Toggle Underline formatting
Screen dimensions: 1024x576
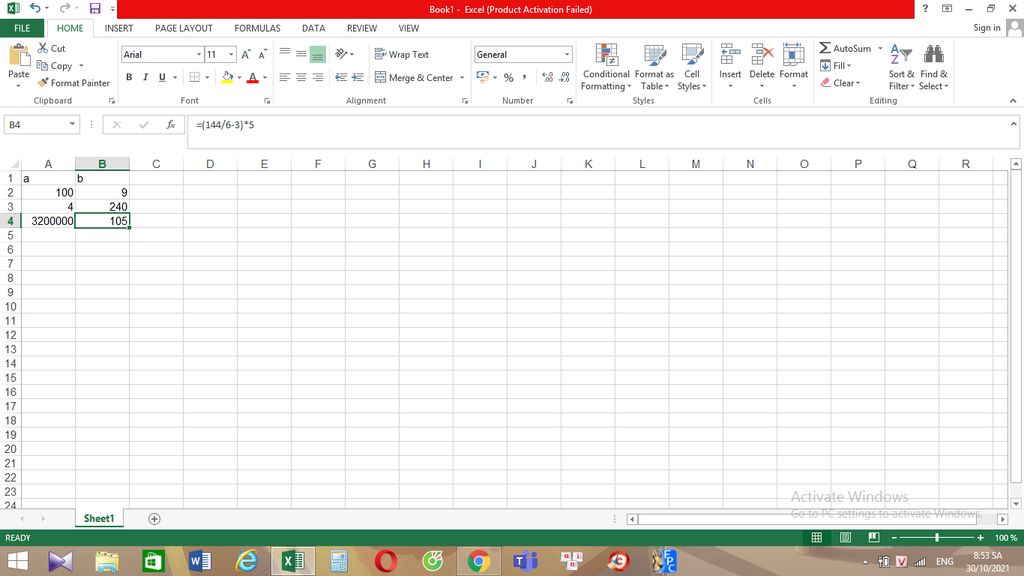tap(162, 77)
